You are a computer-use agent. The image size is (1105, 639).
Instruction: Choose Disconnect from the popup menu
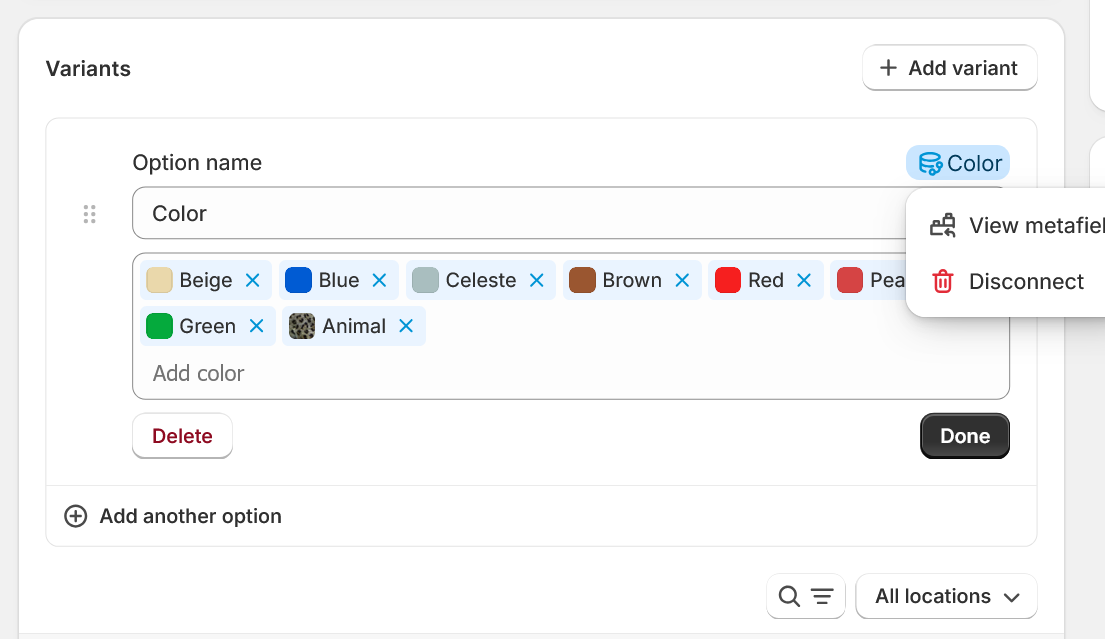tap(1026, 282)
